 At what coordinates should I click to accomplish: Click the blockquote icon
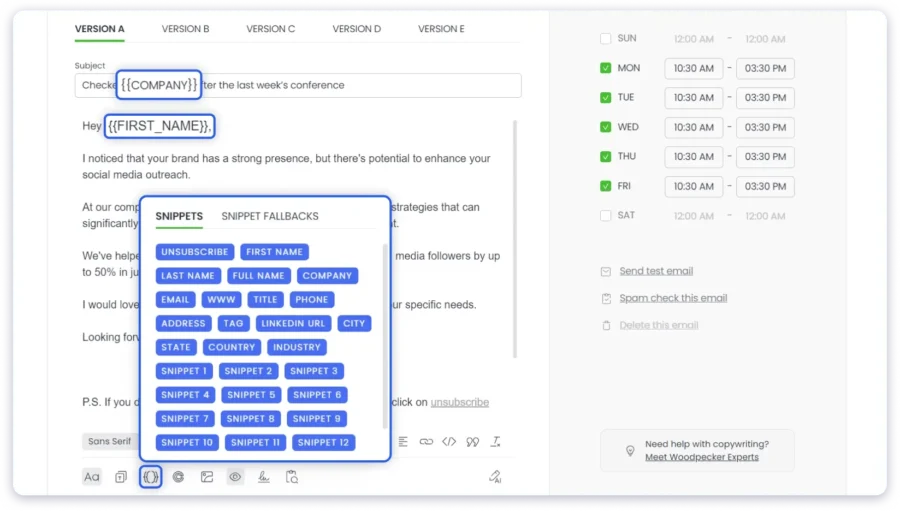click(x=472, y=441)
